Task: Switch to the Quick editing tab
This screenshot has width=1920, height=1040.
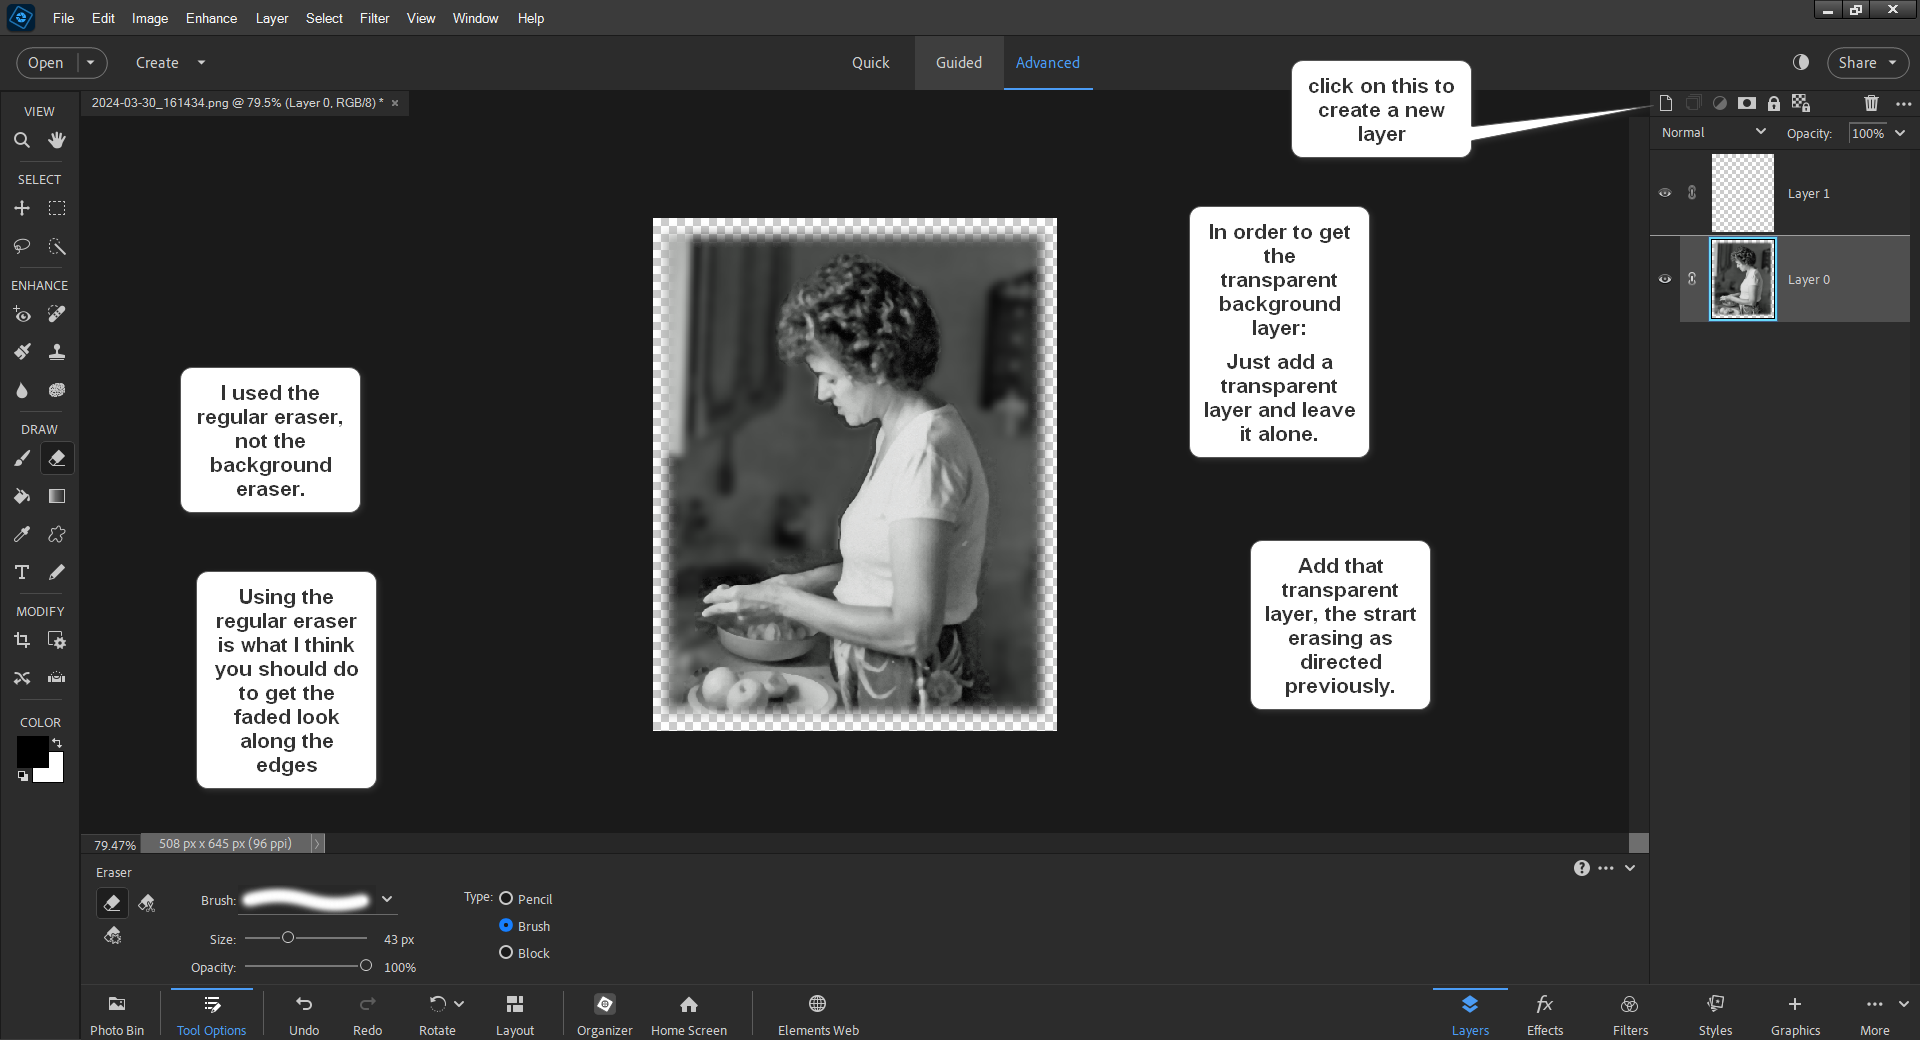Action: [x=870, y=62]
